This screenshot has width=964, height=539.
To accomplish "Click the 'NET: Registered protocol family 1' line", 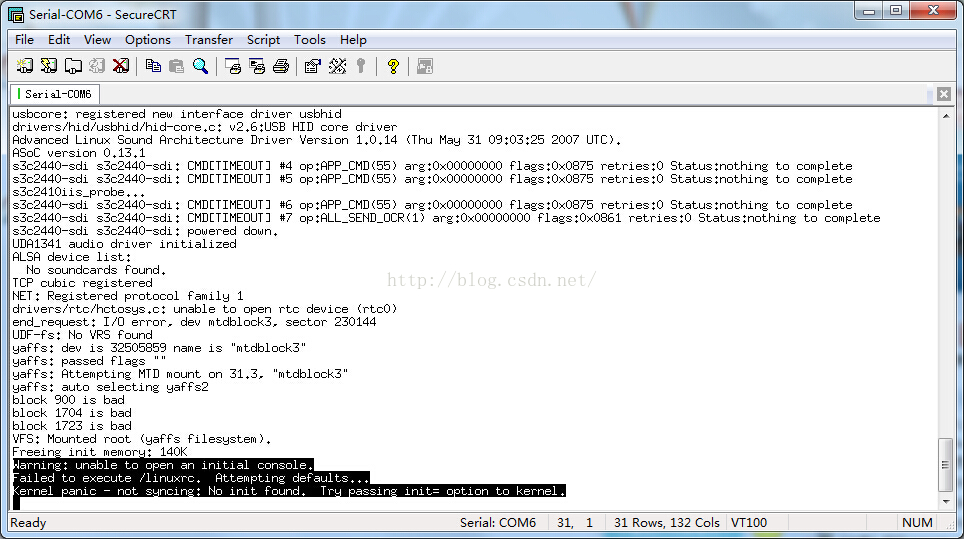I will (127, 296).
